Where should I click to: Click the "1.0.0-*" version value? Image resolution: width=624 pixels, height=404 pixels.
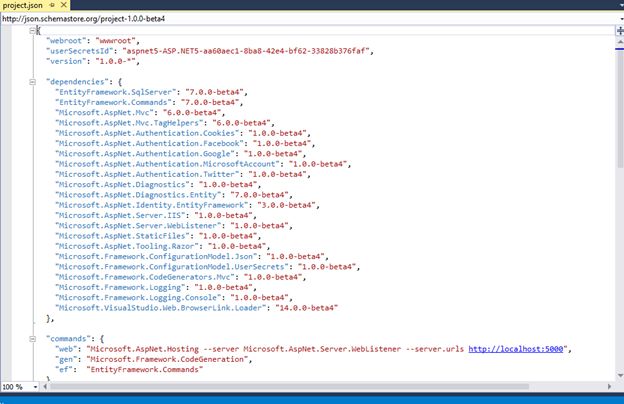pos(115,61)
